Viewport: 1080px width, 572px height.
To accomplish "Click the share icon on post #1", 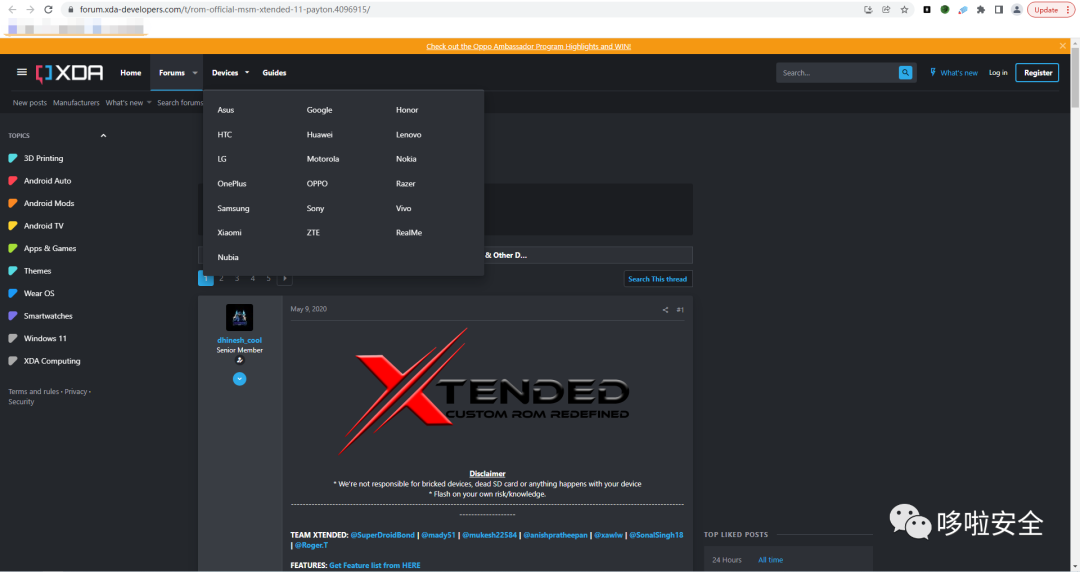I will pos(665,310).
